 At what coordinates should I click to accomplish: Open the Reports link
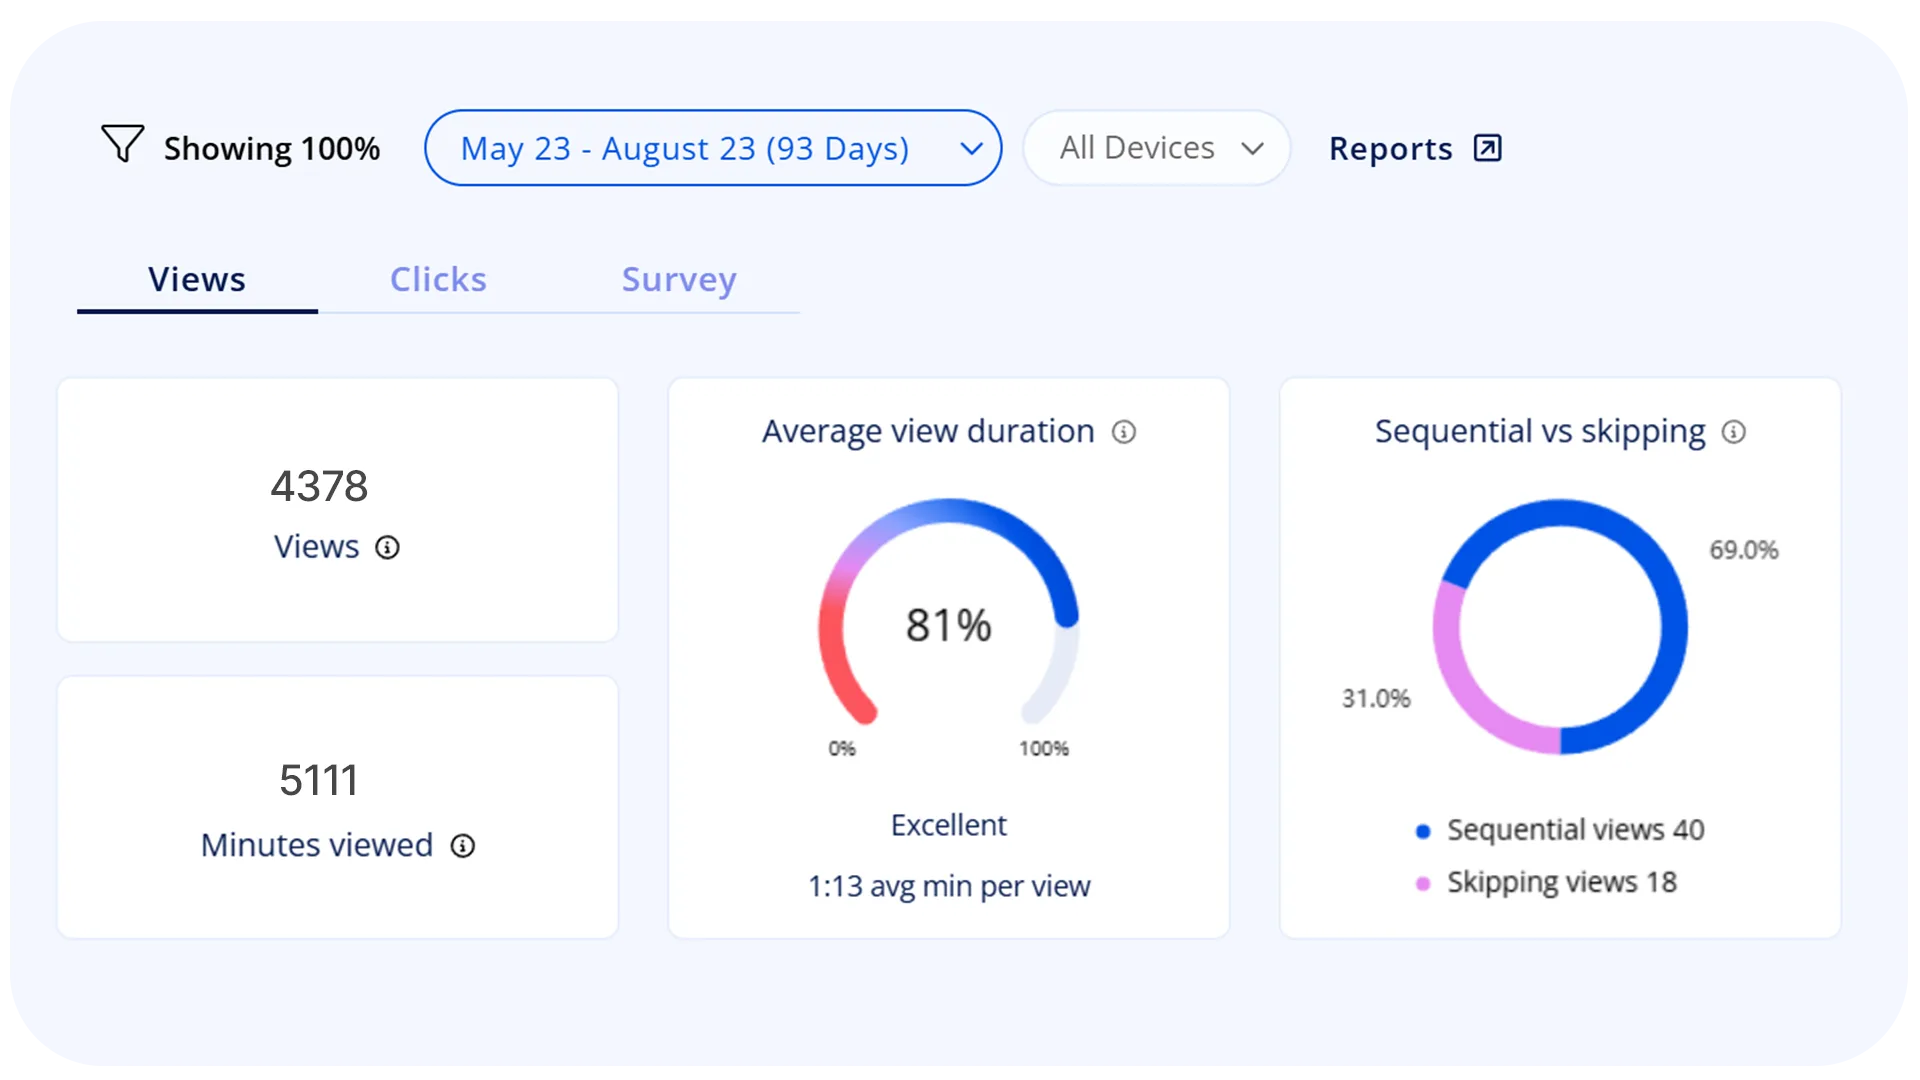coord(1390,149)
